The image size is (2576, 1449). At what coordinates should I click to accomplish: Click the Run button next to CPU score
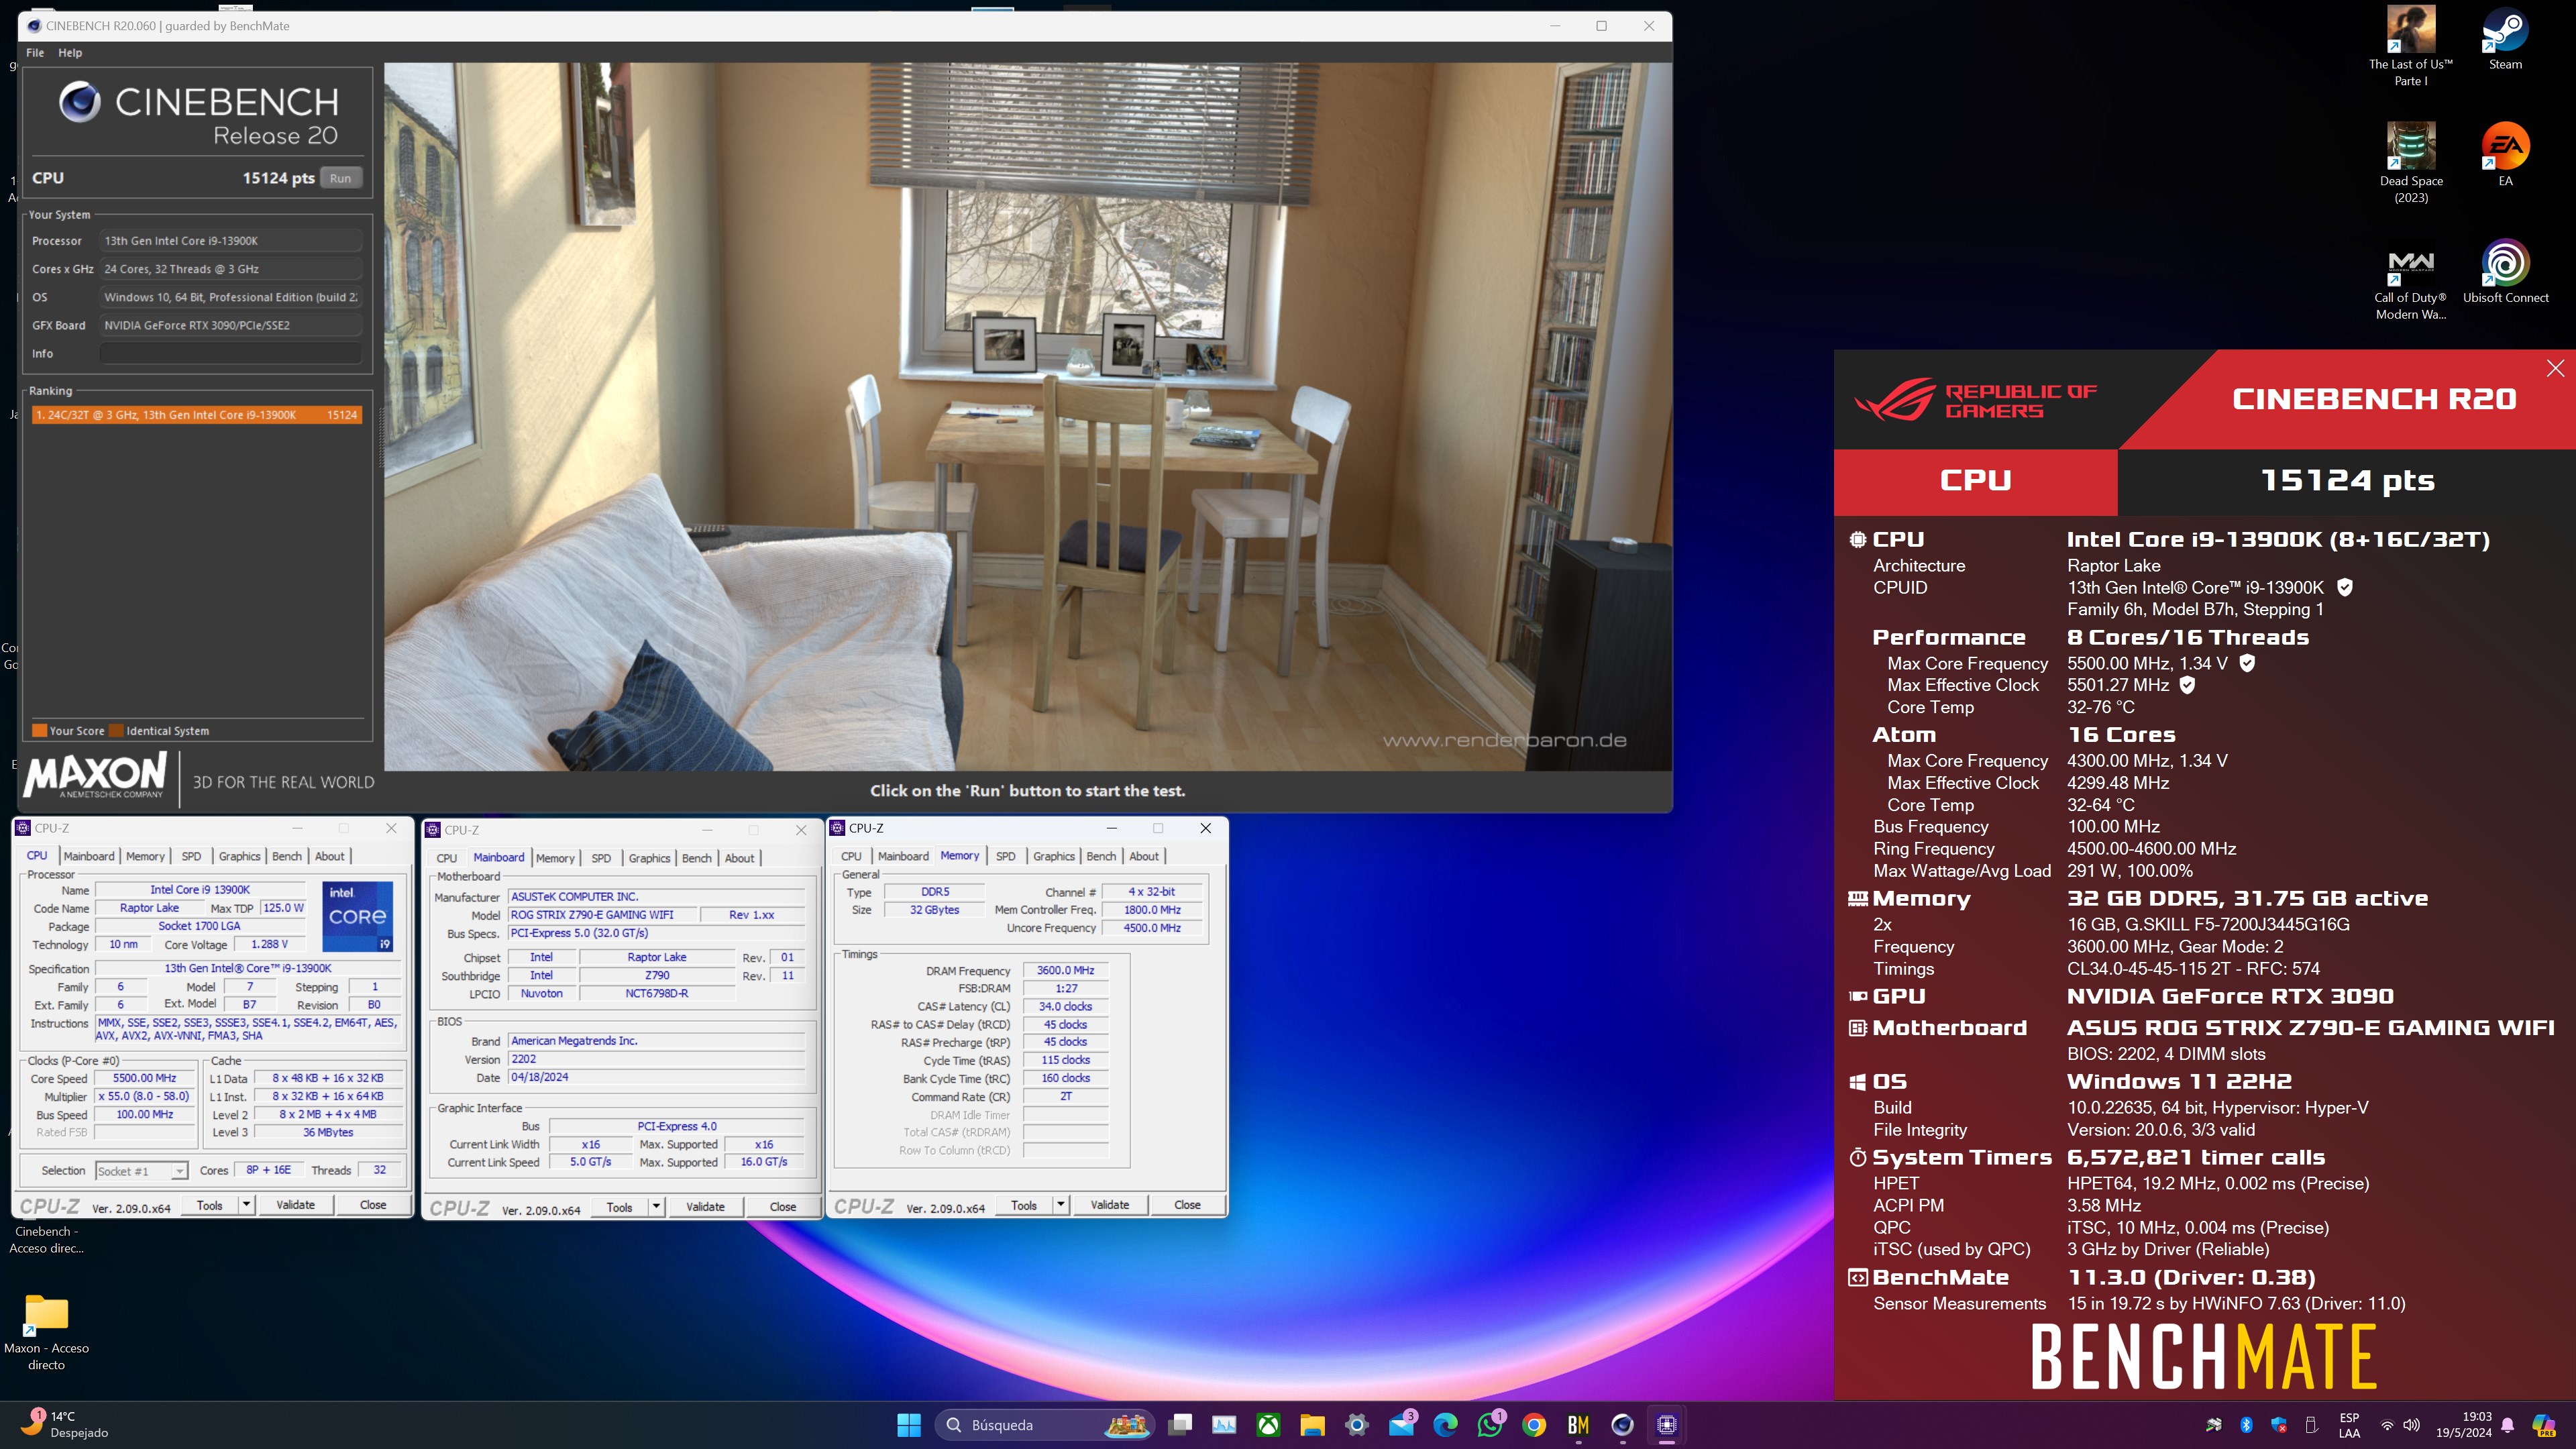(x=341, y=178)
